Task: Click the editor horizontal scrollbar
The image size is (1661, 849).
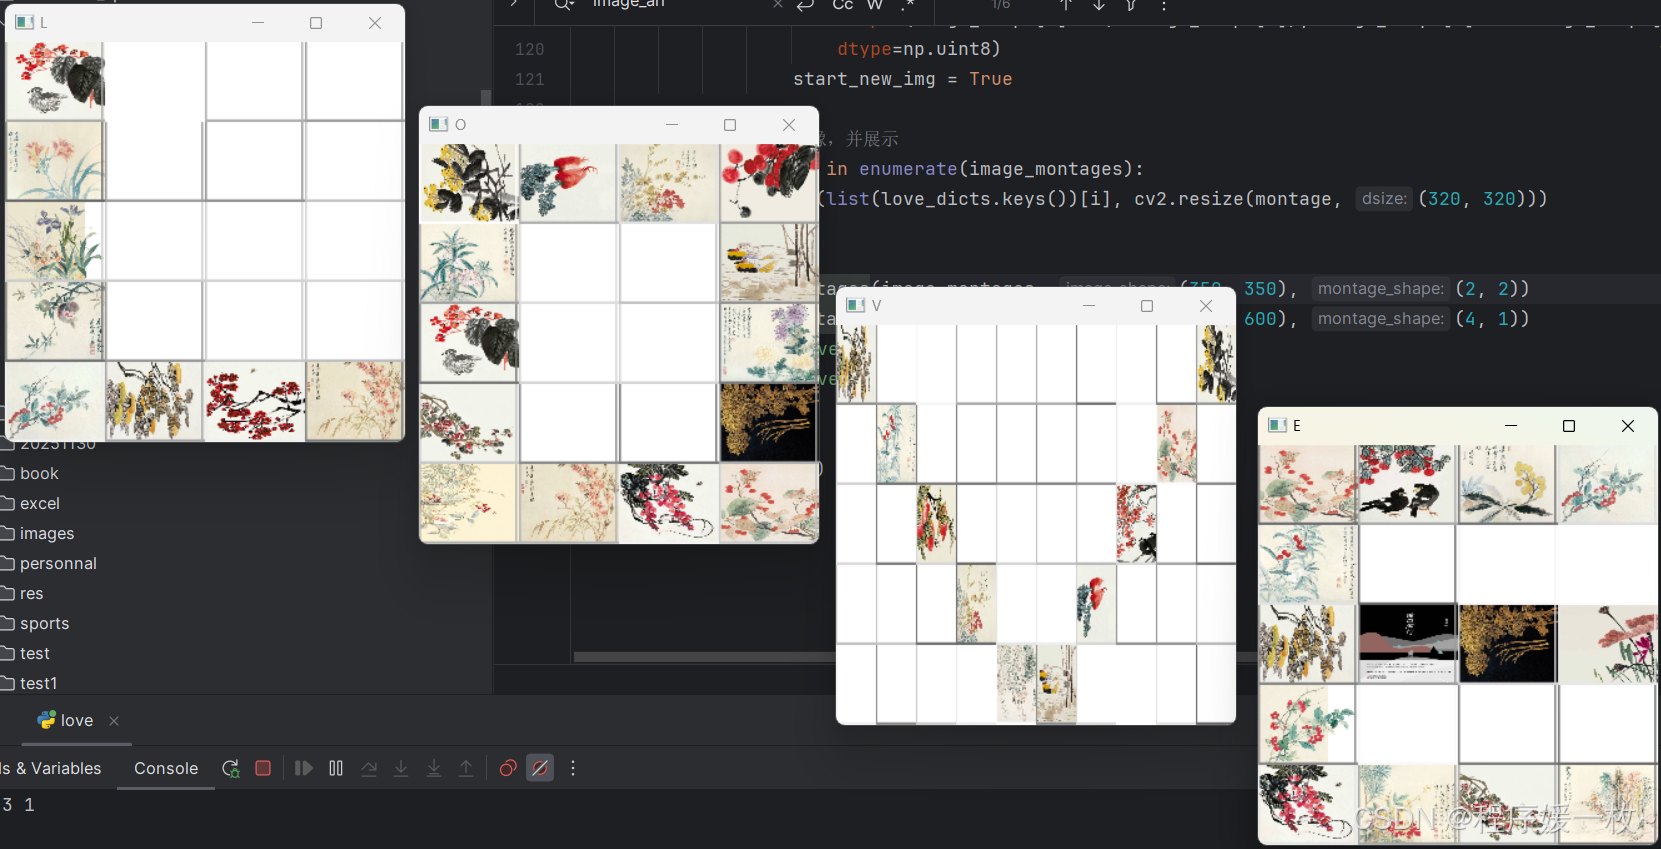Action: [x=704, y=657]
